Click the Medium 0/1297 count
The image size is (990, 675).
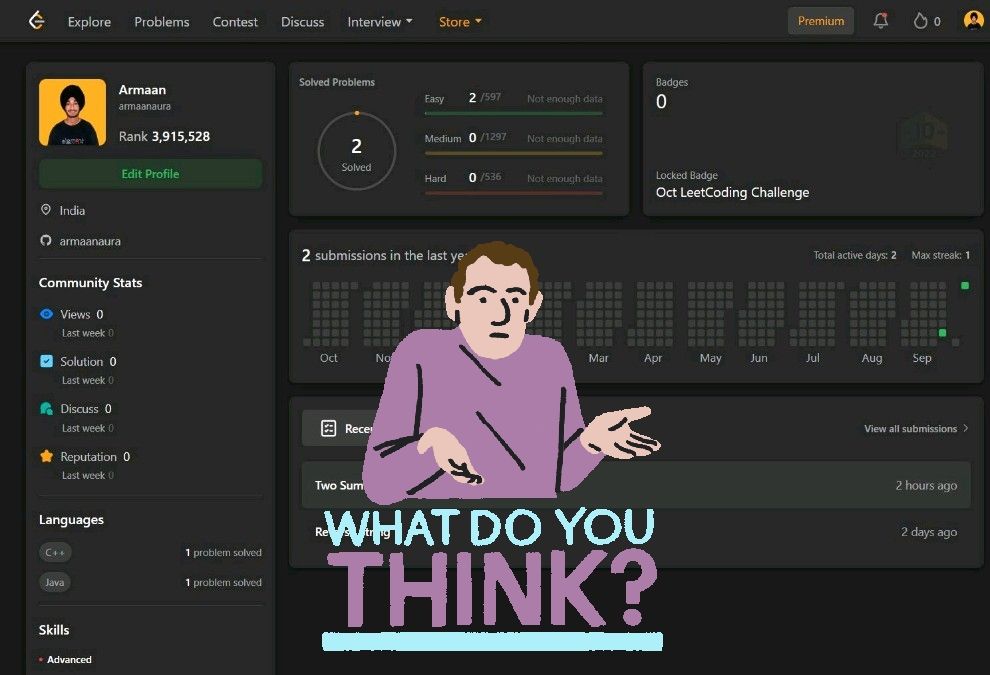pos(487,137)
